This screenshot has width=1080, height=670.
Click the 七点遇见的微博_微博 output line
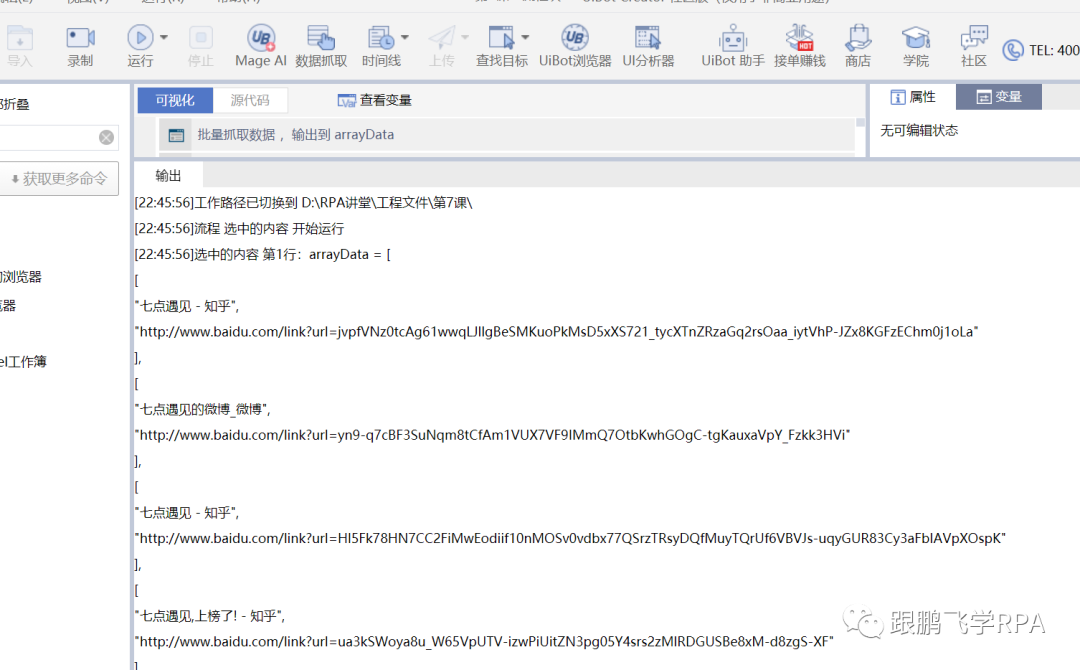point(202,409)
